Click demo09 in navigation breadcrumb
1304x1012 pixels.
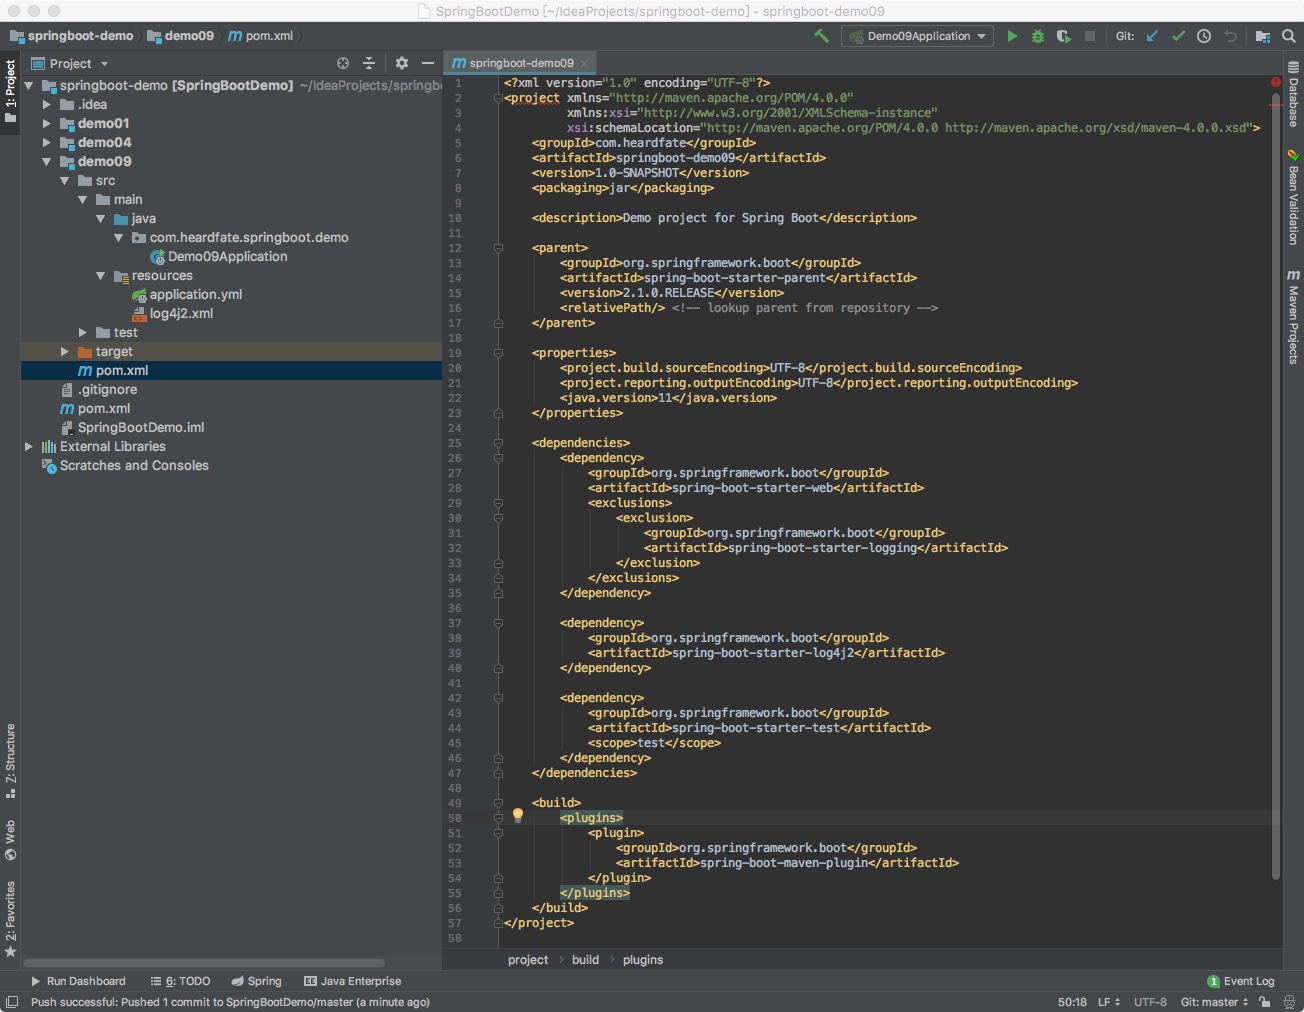[181, 36]
